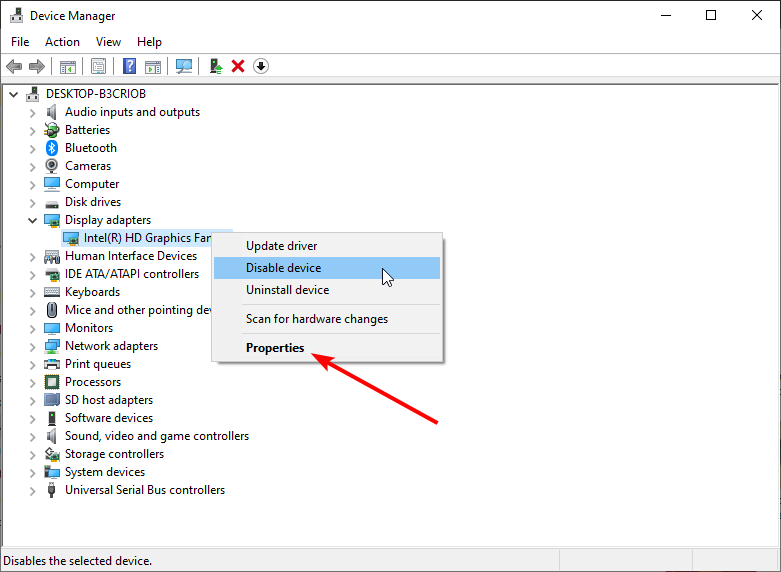Minimize the Device Manager window

point(666,15)
